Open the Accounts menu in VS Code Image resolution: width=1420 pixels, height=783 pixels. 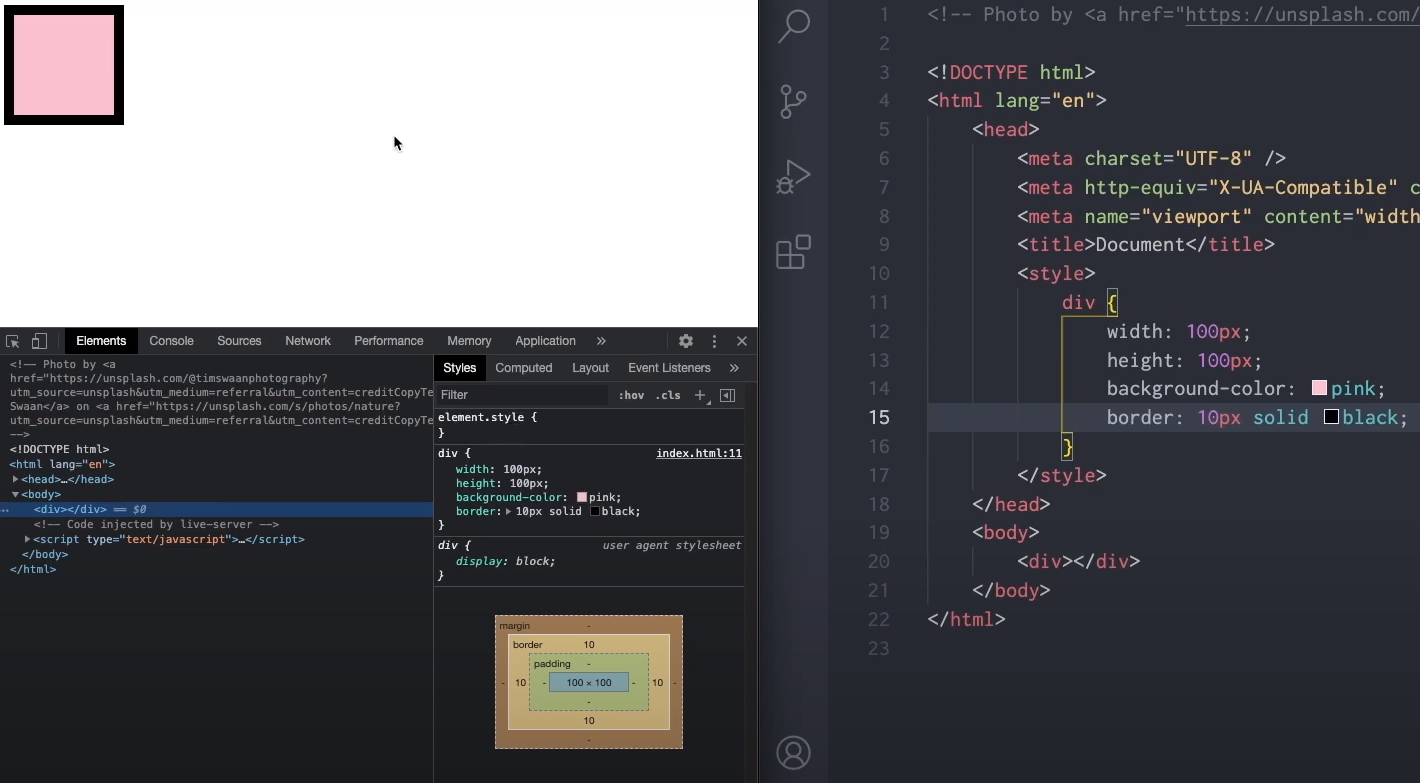(793, 752)
